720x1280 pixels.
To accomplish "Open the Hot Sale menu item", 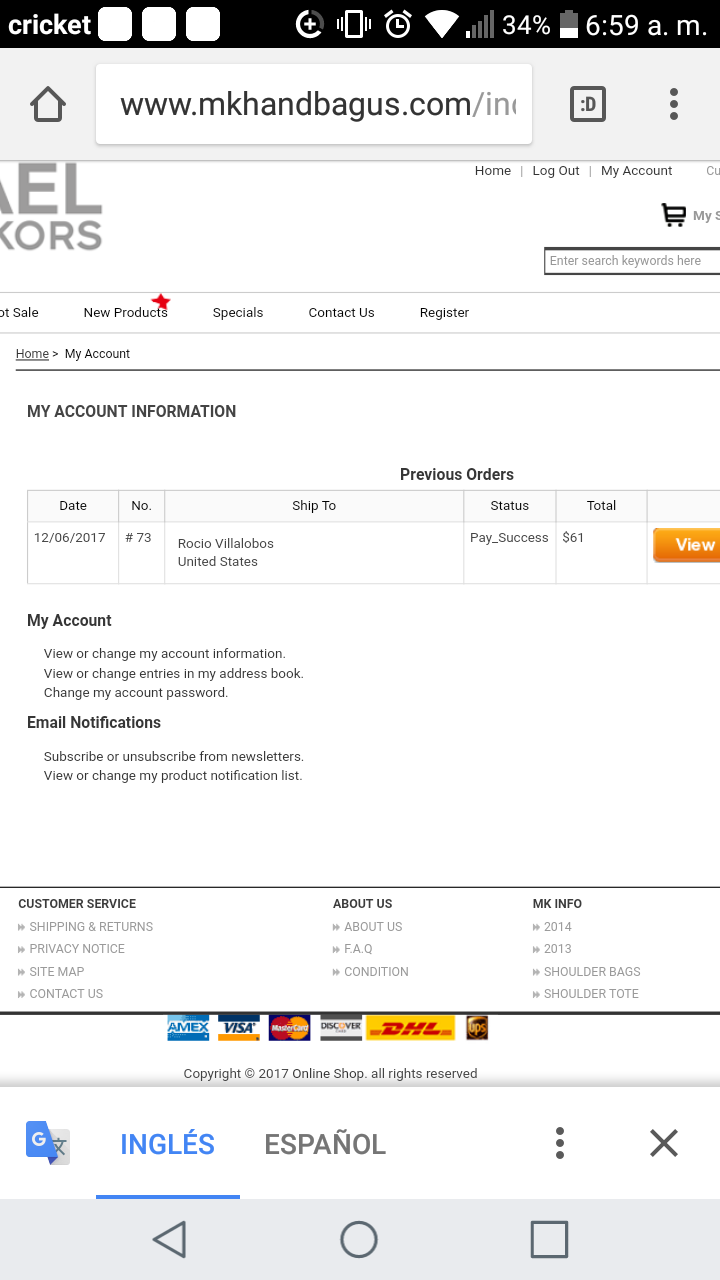I will 19,313.
